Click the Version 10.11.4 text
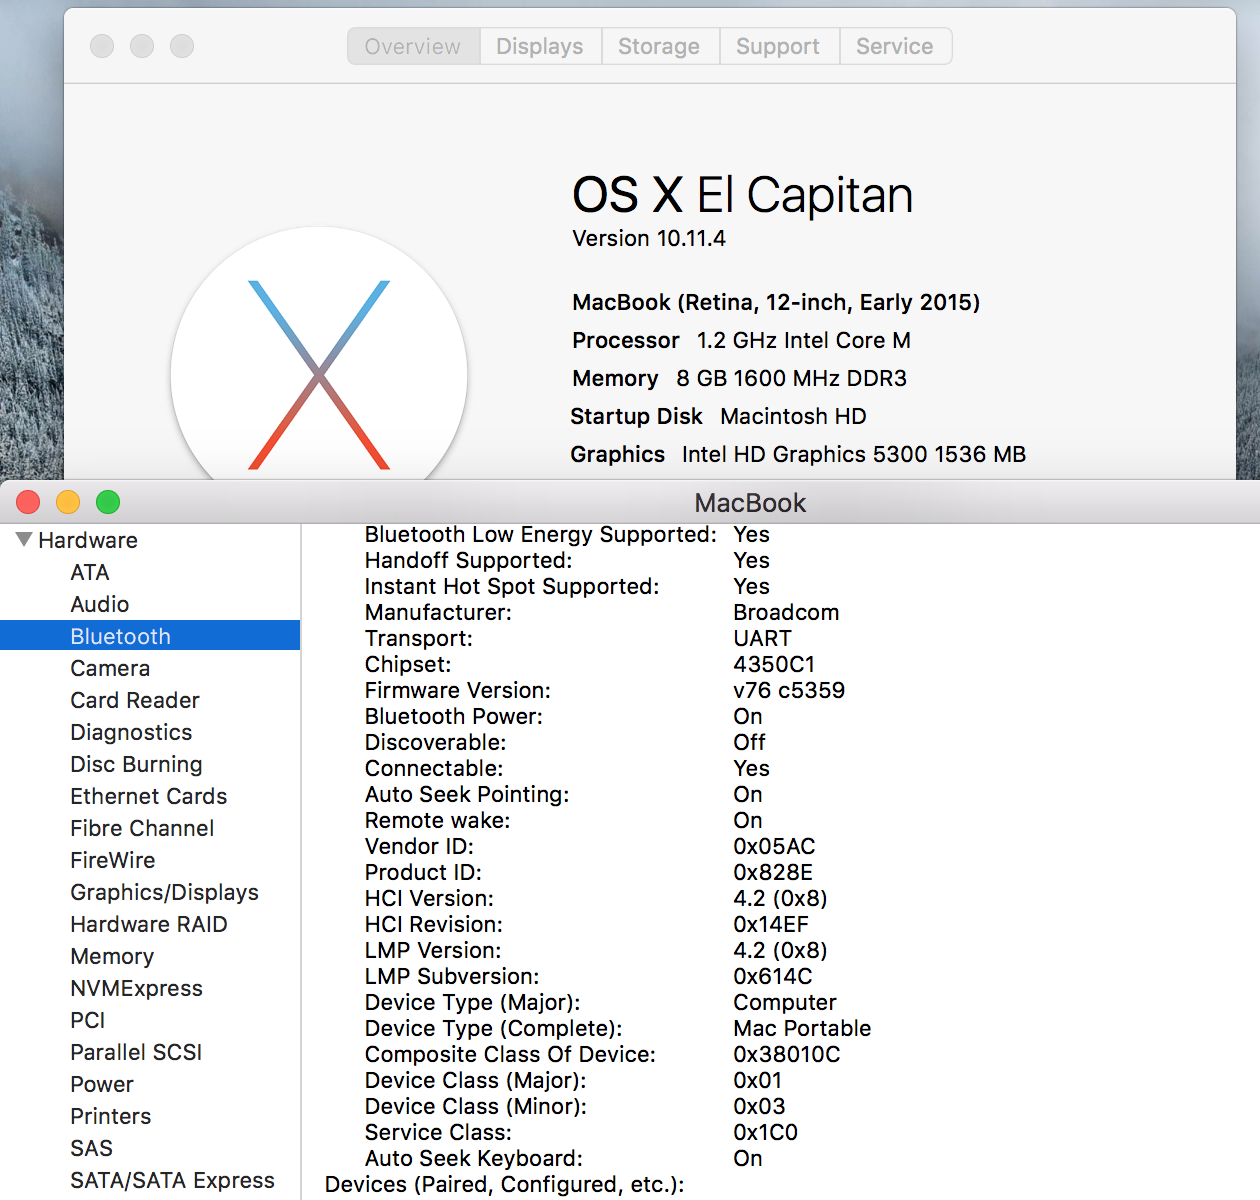Screen dimensions: 1260x1200 coord(649,238)
